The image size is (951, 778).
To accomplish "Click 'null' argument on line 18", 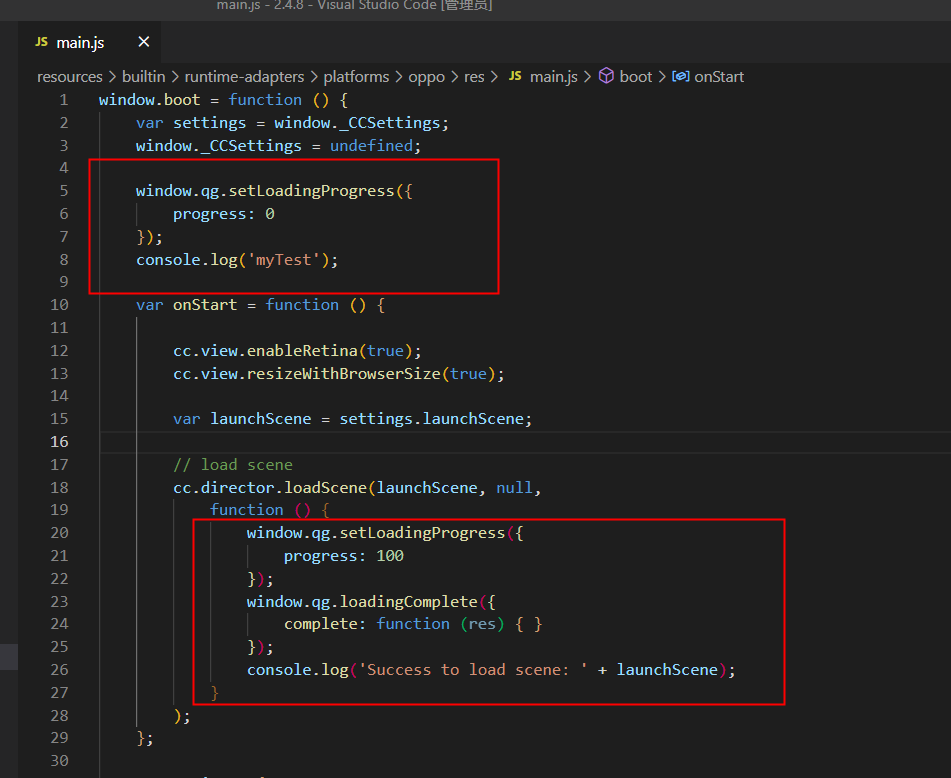I will pyautogui.click(x=514, y=488).
